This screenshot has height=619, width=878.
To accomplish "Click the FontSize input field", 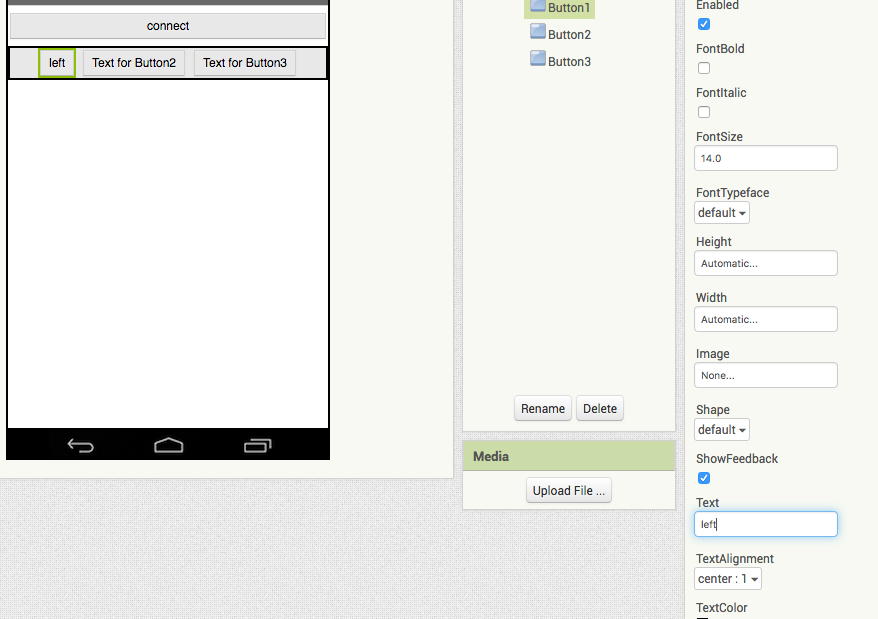I will [x=766, y=158].
